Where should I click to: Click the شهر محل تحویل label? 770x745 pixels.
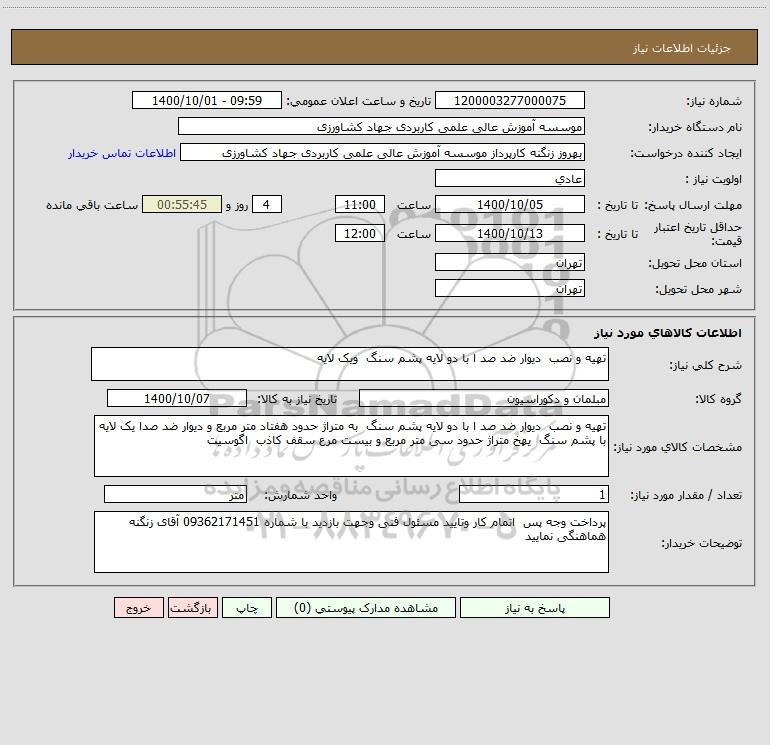pyautogui.click(x=698, y=290)
